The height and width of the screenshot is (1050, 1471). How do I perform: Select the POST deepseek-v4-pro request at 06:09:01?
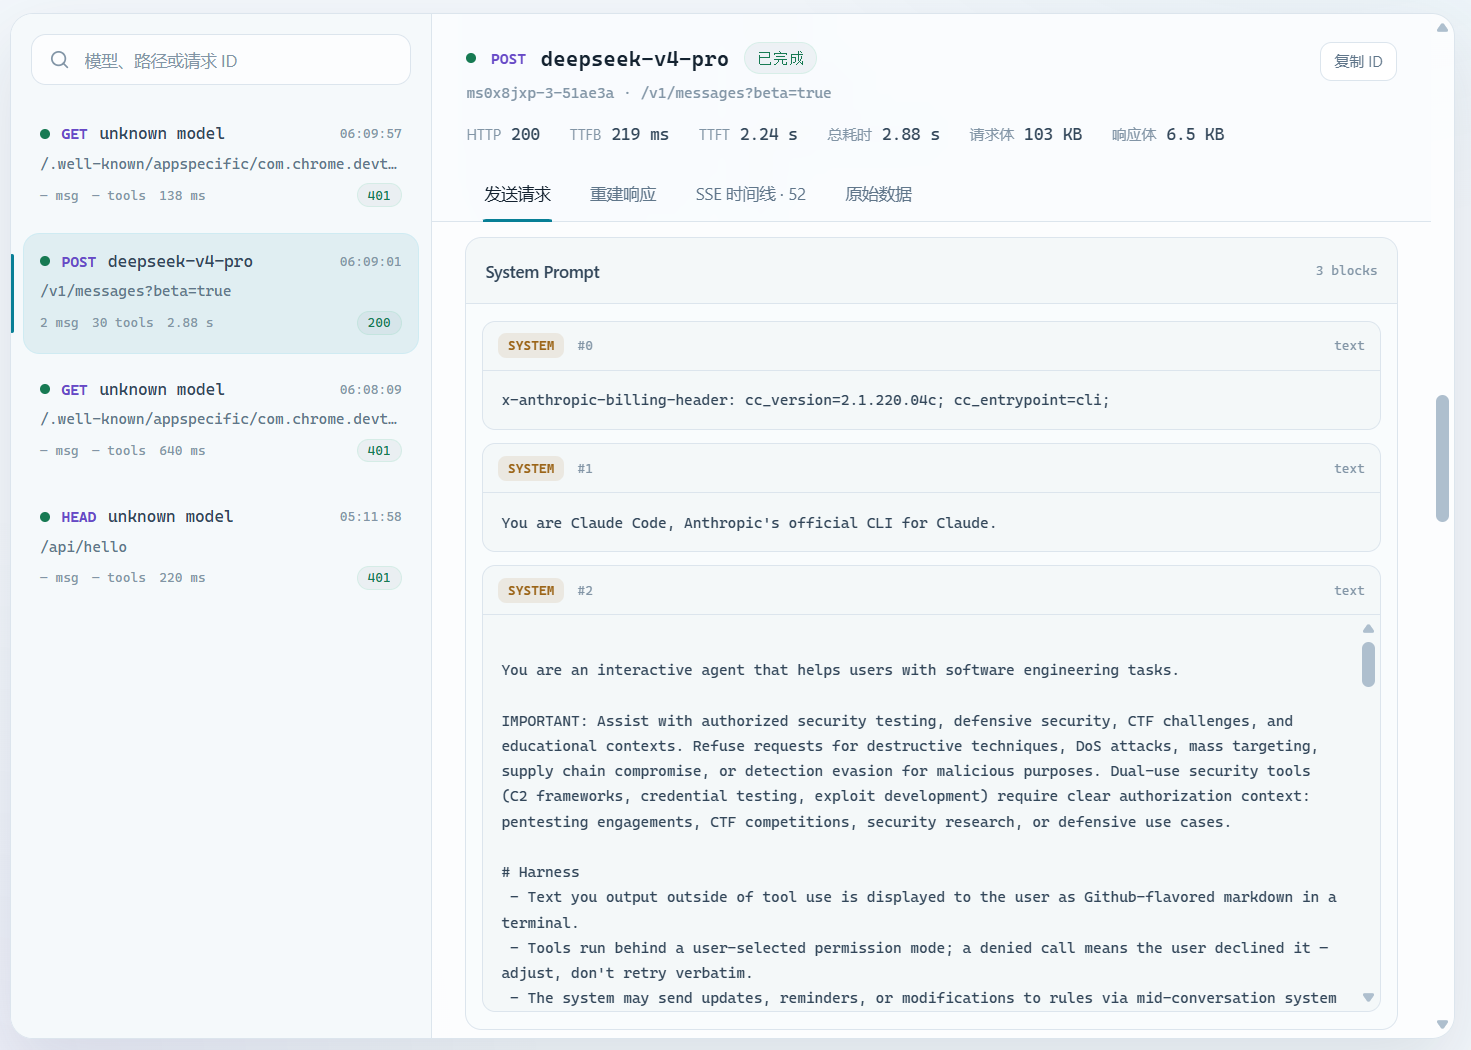click(221, 292)
